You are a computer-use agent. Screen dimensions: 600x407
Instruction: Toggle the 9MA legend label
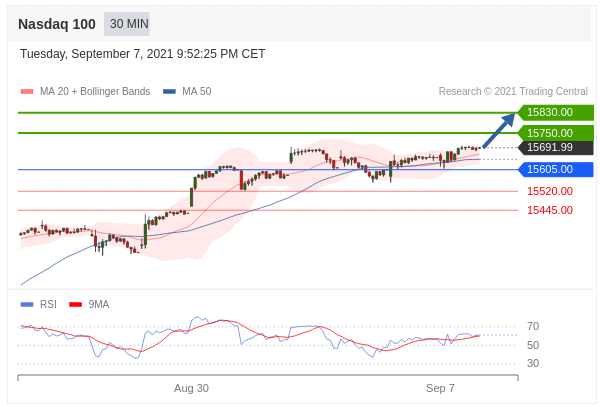(99, 304)
